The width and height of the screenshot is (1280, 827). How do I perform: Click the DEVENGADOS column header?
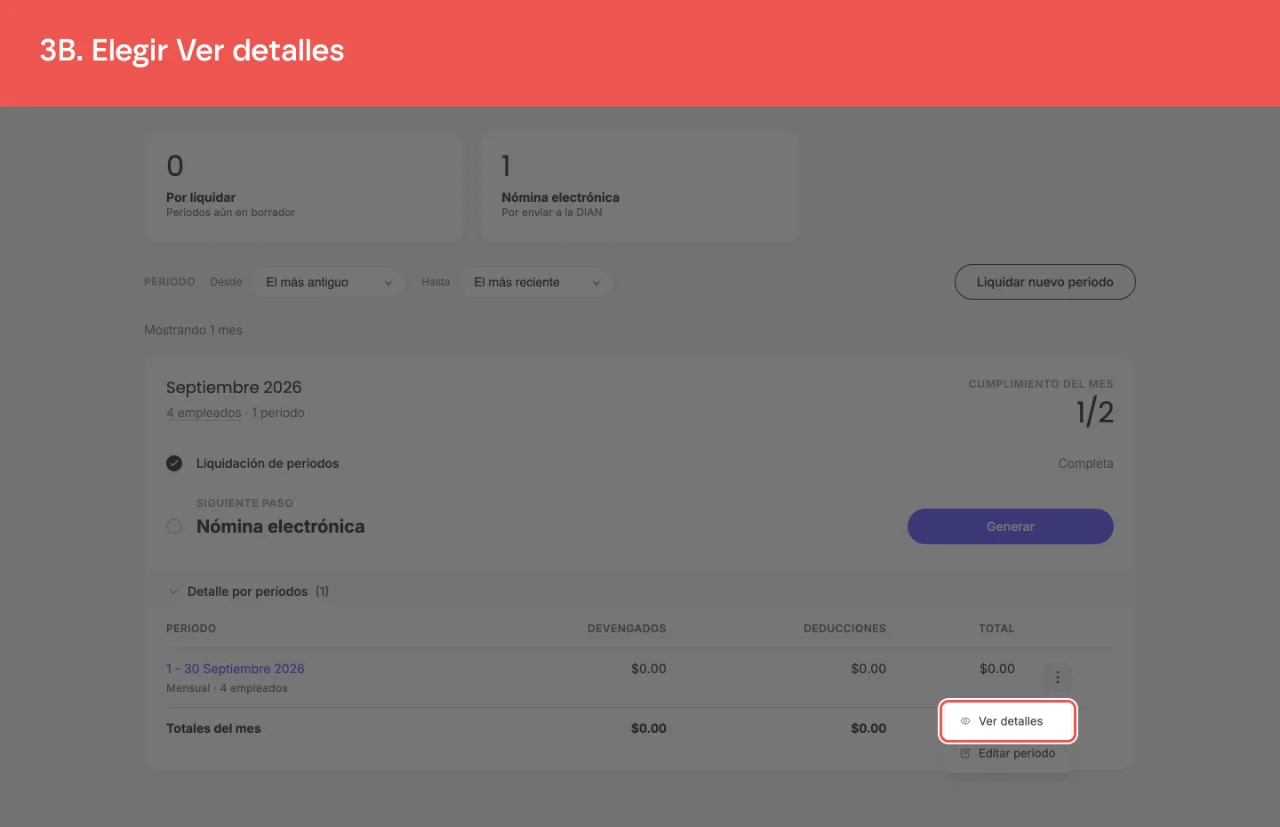626,629
